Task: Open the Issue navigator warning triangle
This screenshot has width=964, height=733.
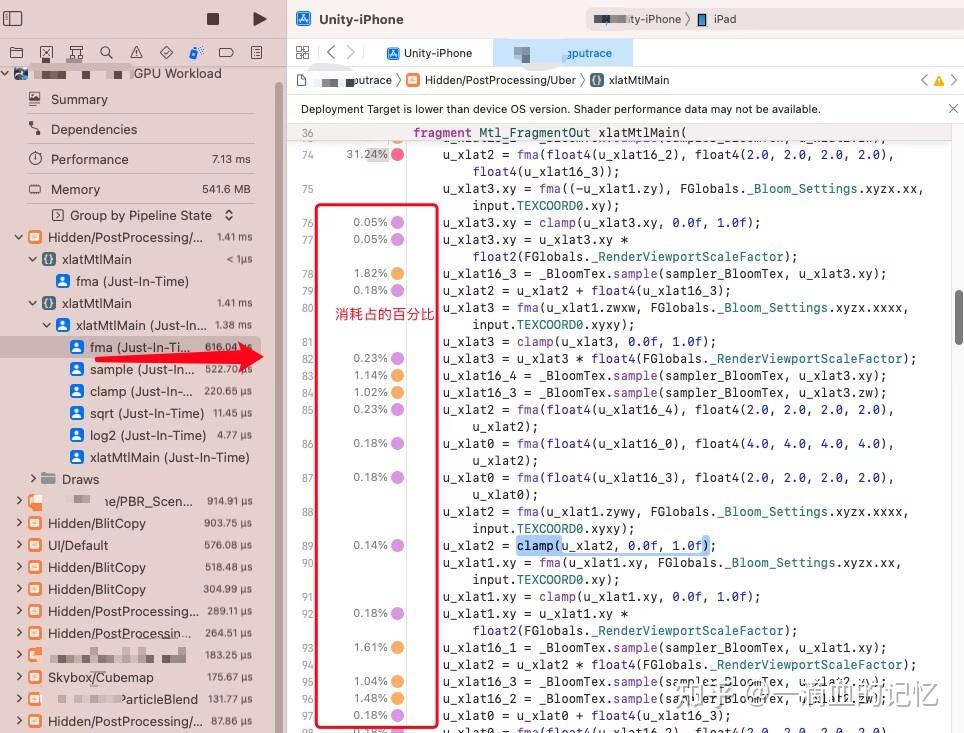Action: point(136,53)
